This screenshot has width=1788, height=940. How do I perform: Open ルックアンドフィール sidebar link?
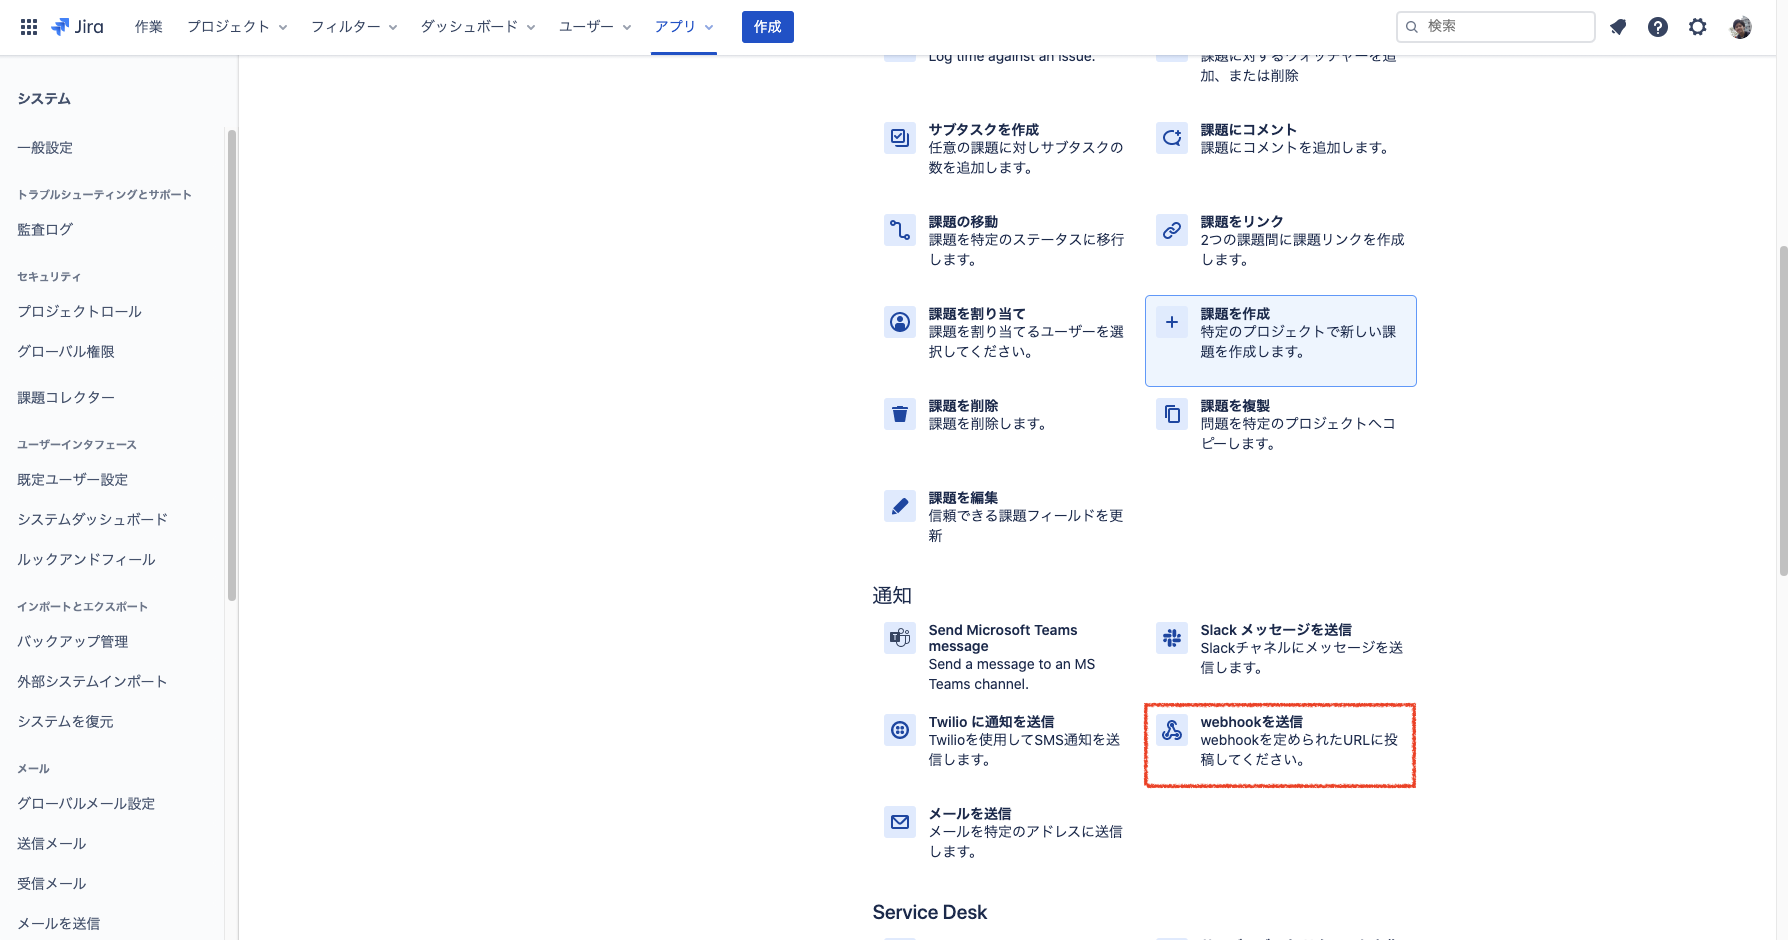point(86,560)
